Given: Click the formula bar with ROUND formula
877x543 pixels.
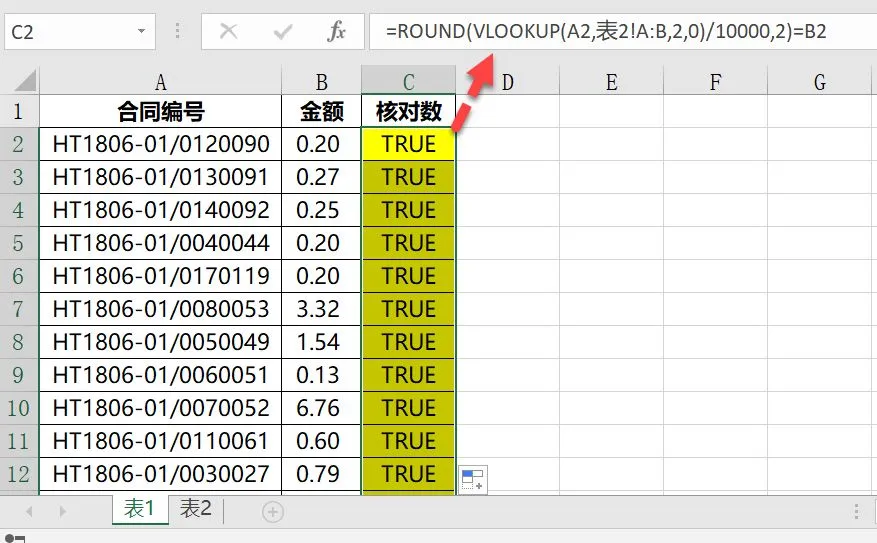Looking at the screenshot, I should pyautogui.click(x=623, y=31).
